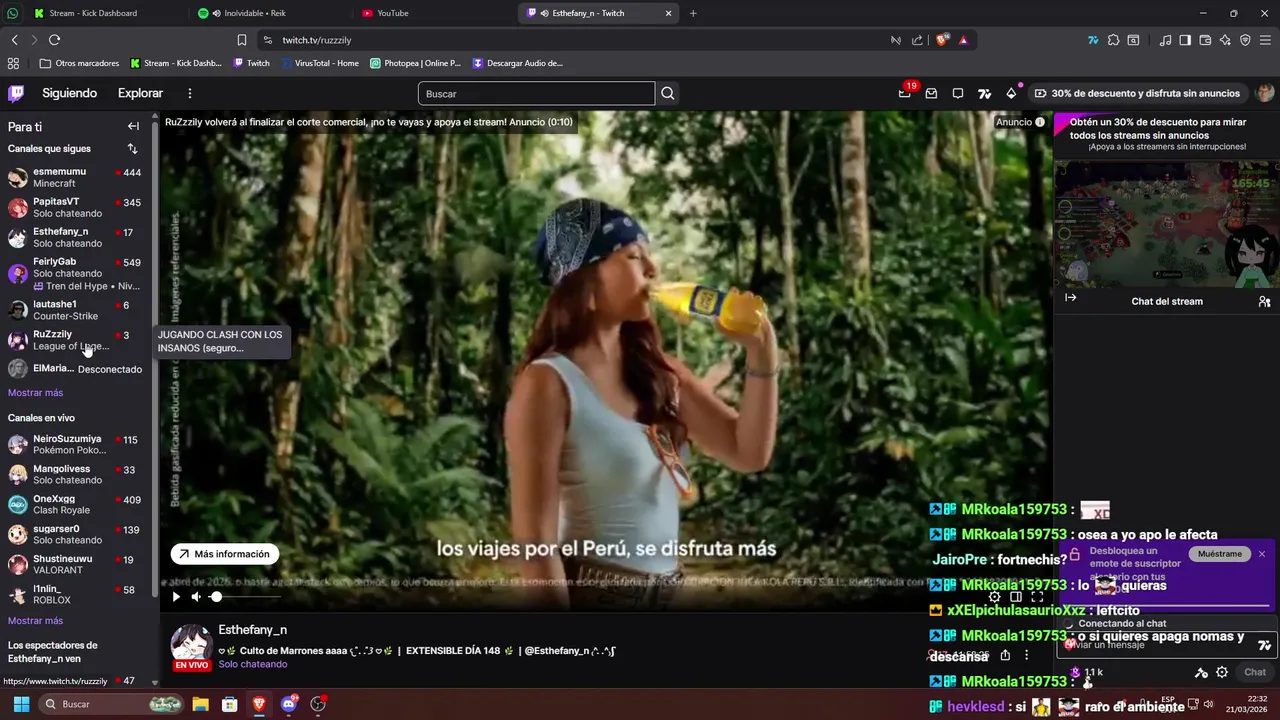Bookmark this page in address bar
This screenshot has width=1280, height=720.
coord(242,40)
